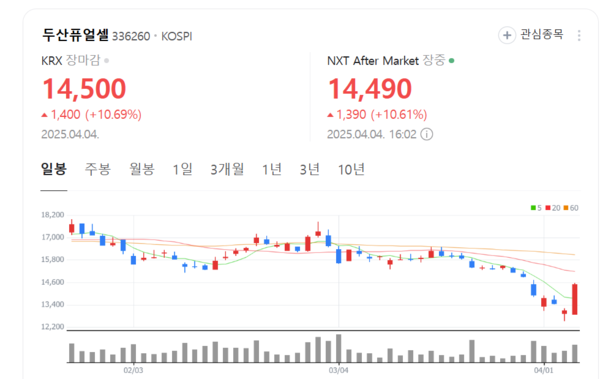Select the 1년 chart tab

pos(272,169)
